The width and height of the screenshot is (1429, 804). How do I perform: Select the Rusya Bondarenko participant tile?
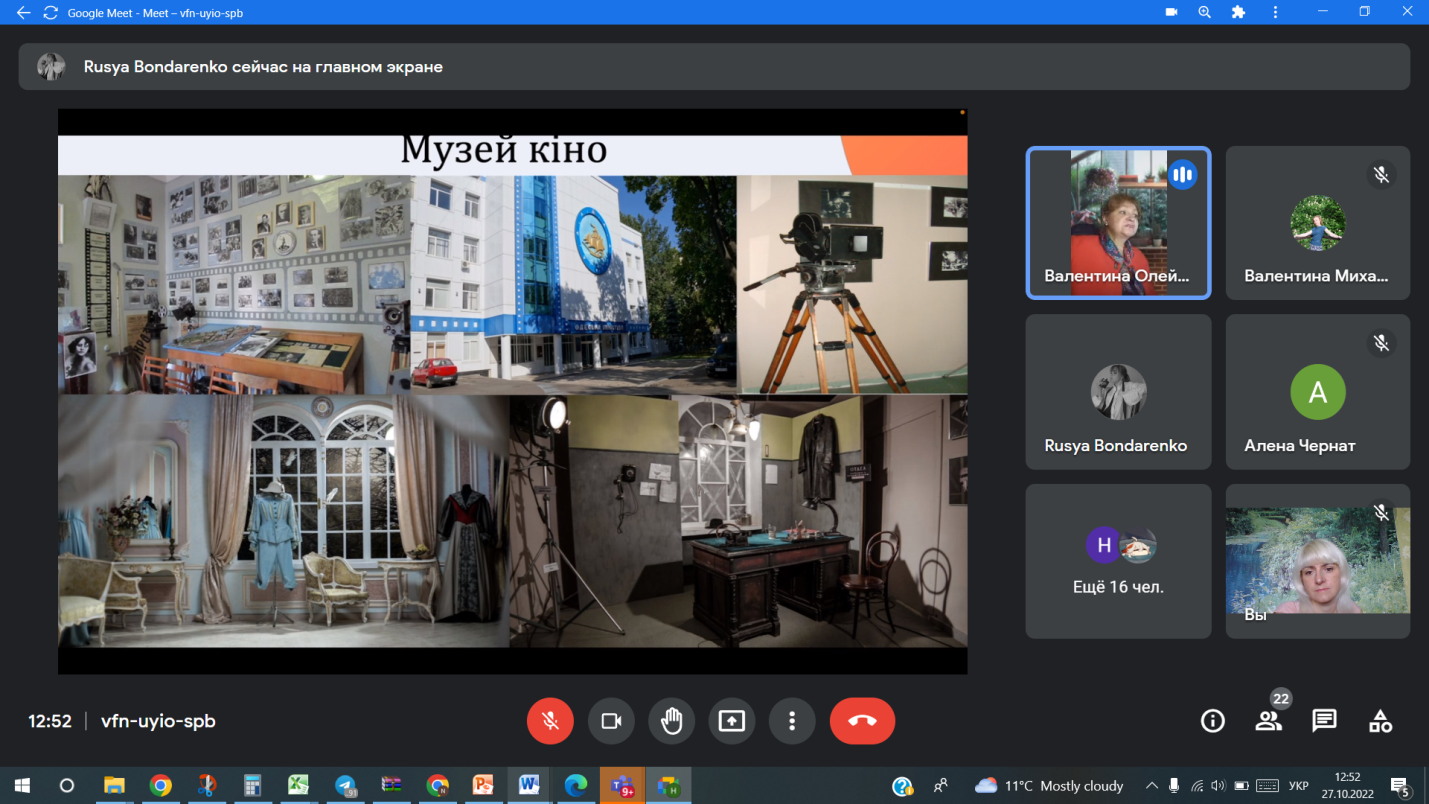click(x=1117, y=392)
